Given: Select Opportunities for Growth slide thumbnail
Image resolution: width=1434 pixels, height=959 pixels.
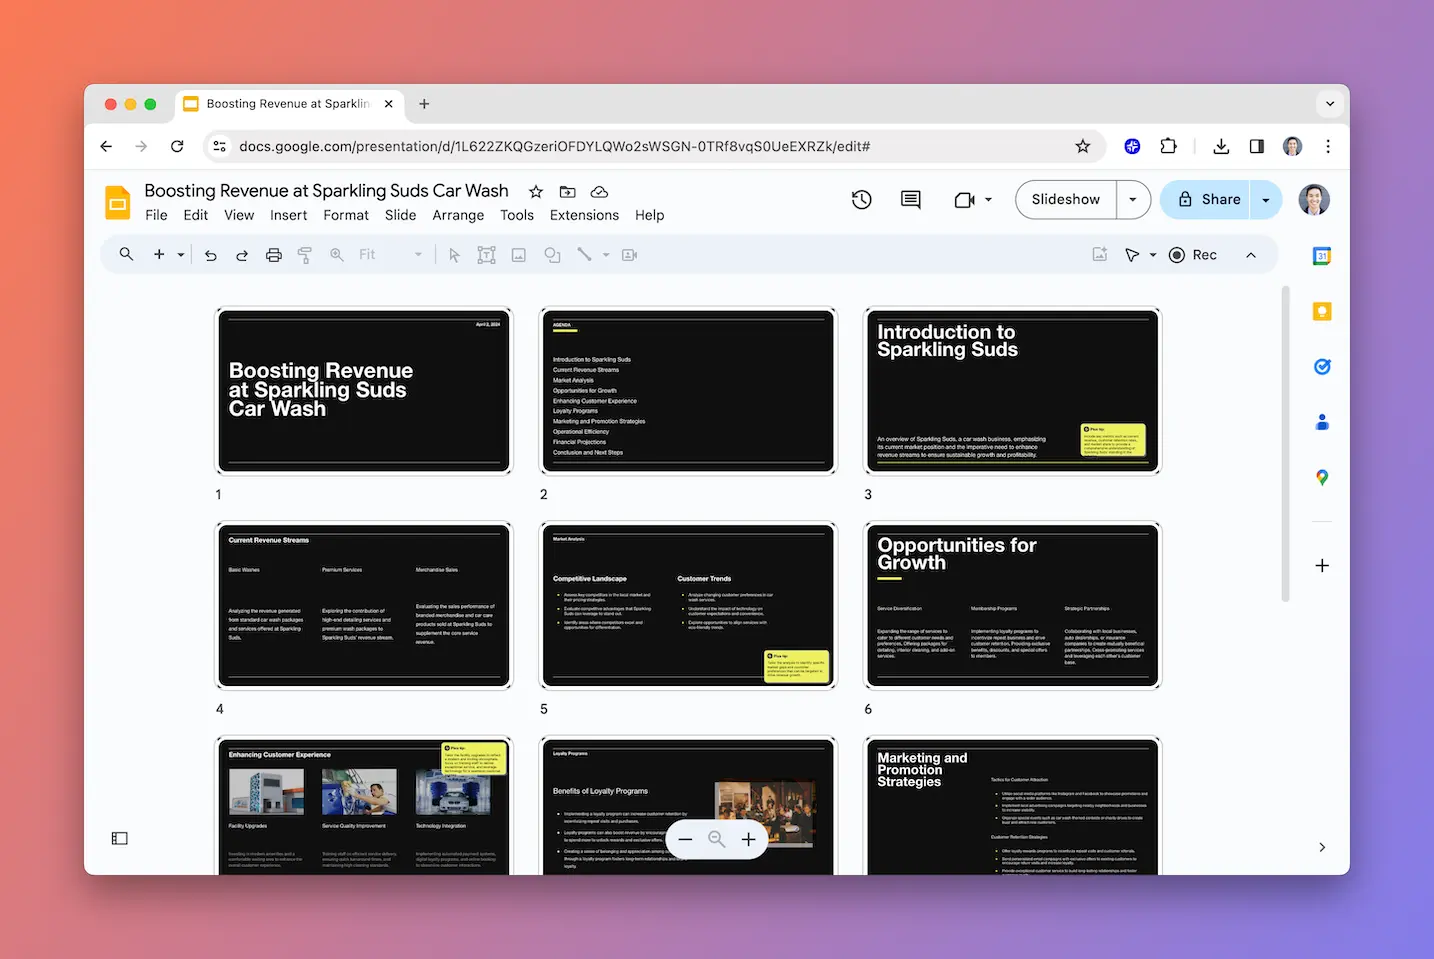Looking at the screenshot, I should click(1012, 605).
